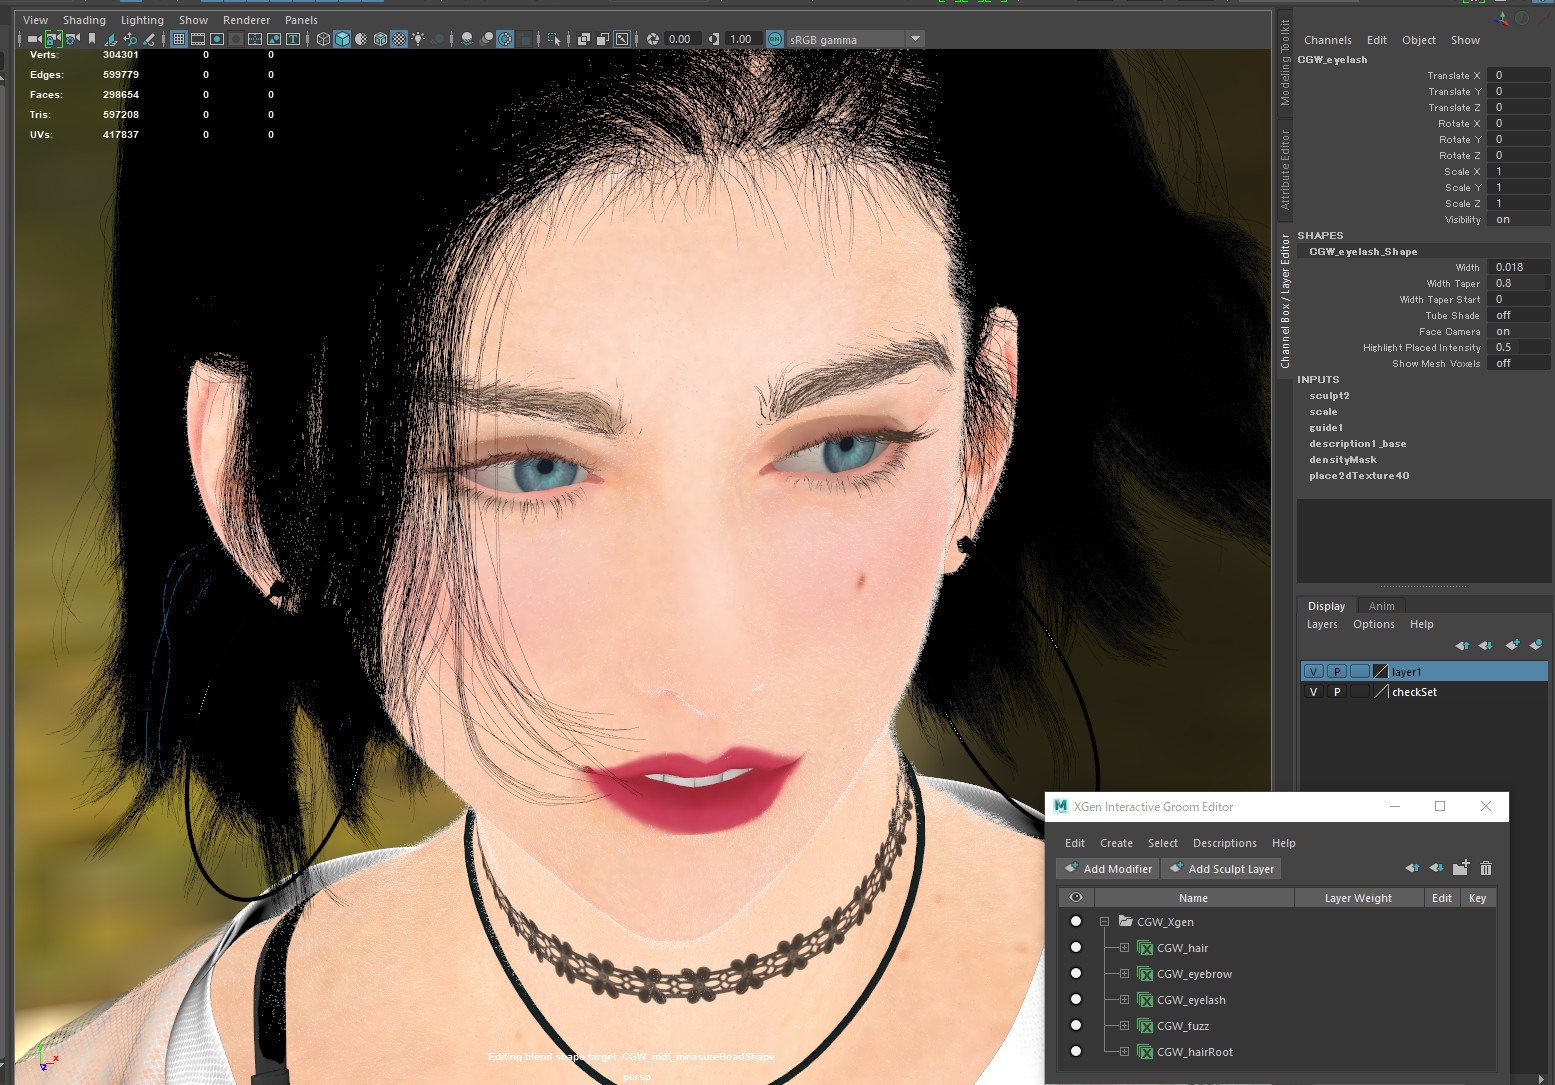The height and width of the screenshot is (1085, 1555).
Task: Toggle playback P on checkSet layer
Action: tap(1337, 692)
